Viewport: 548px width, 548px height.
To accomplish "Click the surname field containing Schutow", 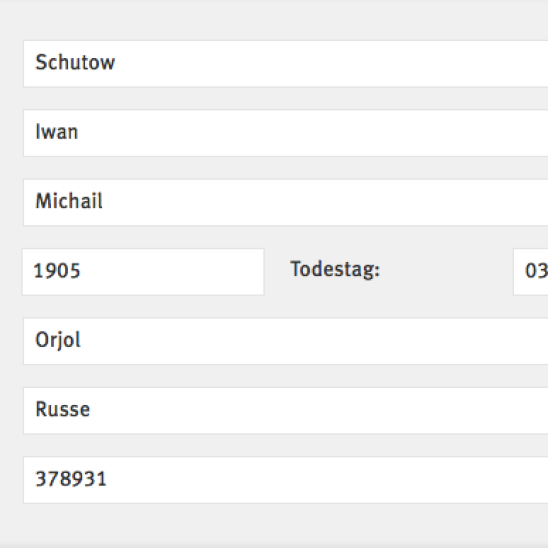I will pos(286,64).
